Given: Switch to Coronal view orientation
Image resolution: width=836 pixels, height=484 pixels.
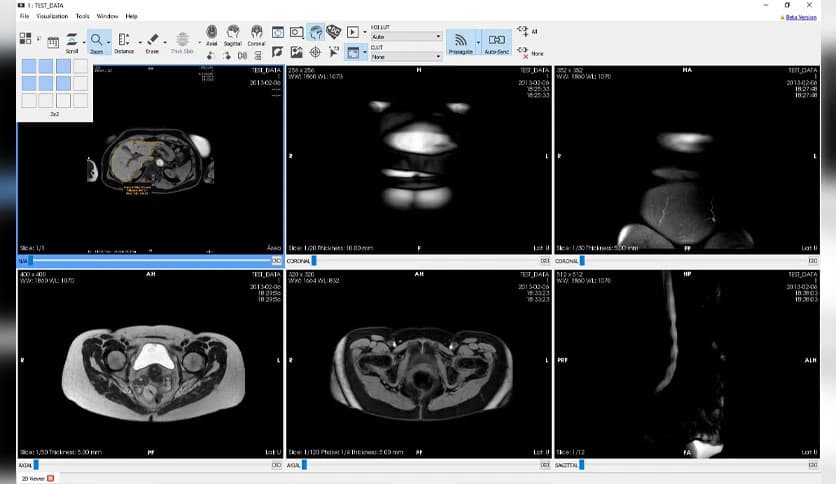Looking at the screenshot, I should (256, 35).
